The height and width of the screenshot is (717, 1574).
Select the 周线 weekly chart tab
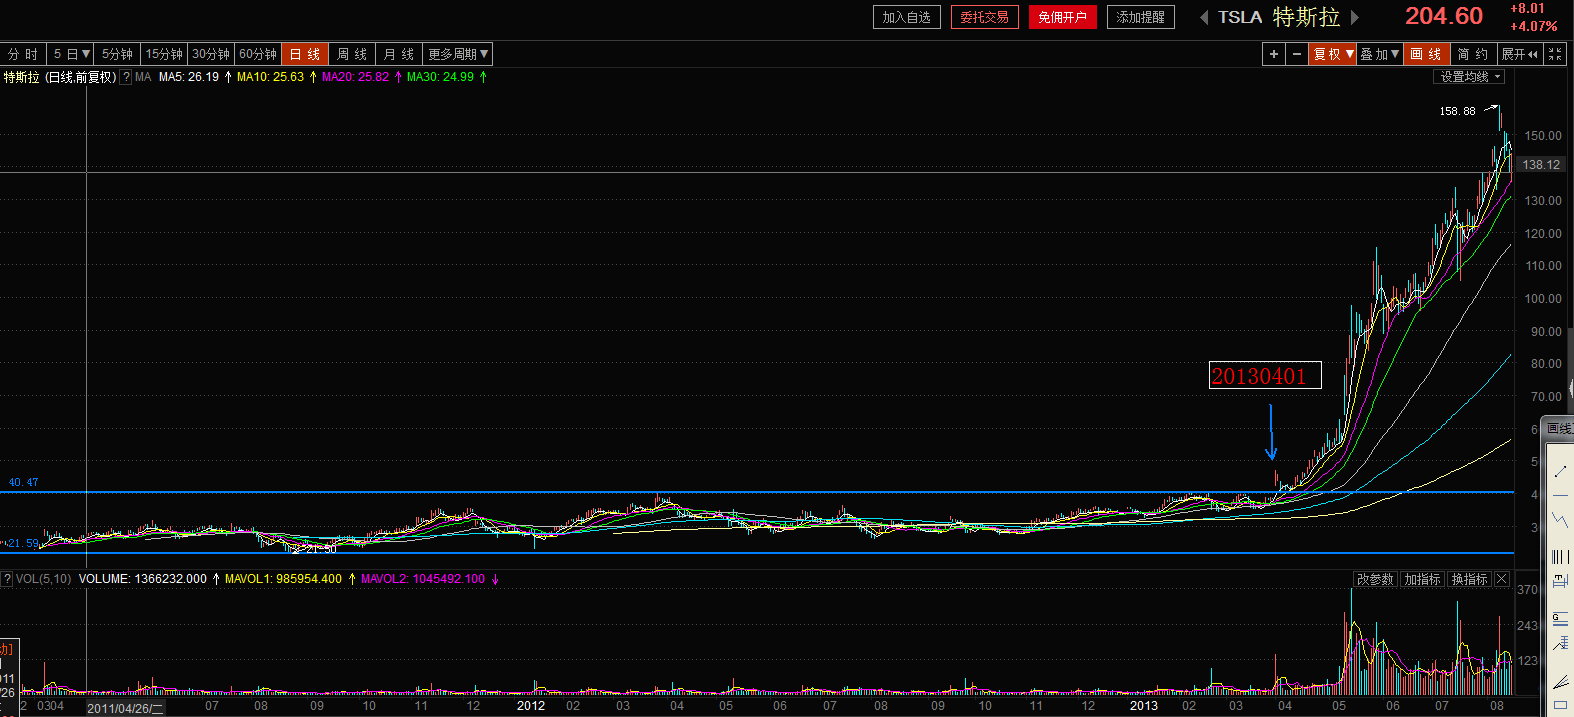[352, 54]
